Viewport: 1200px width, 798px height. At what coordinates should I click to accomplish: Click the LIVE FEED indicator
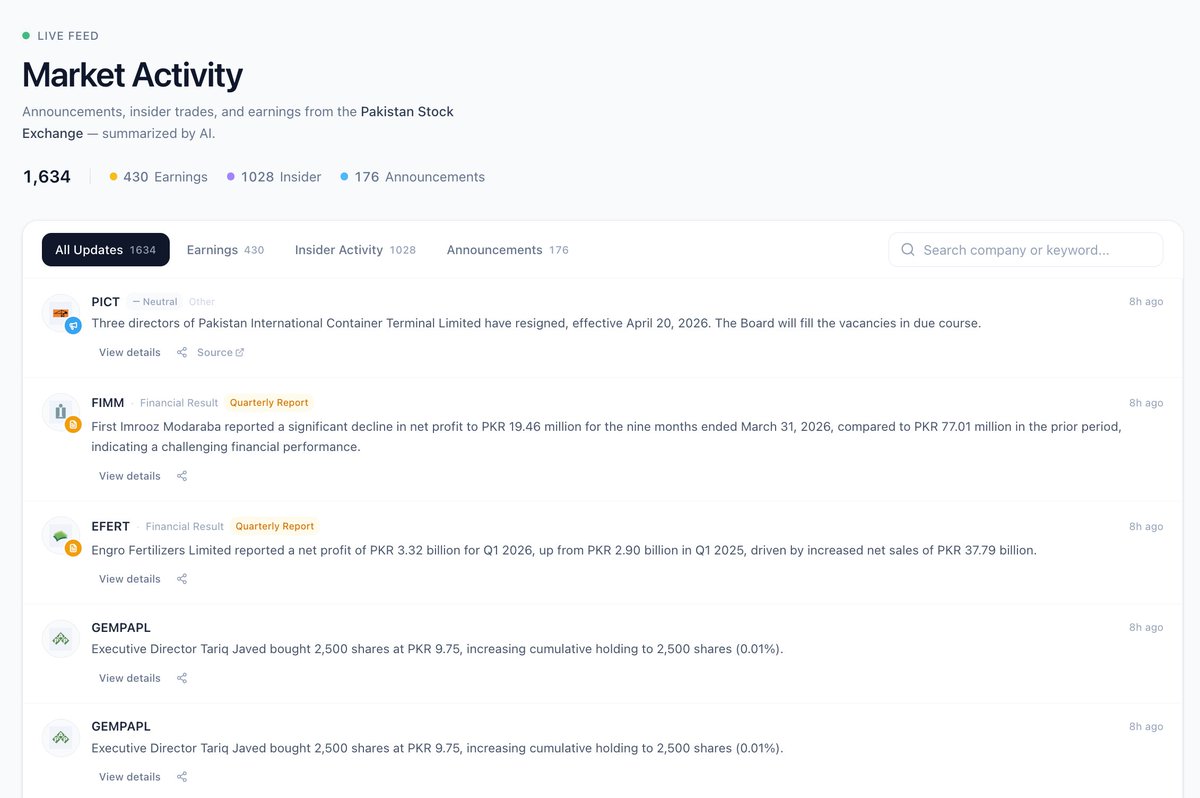click(60, 36)
